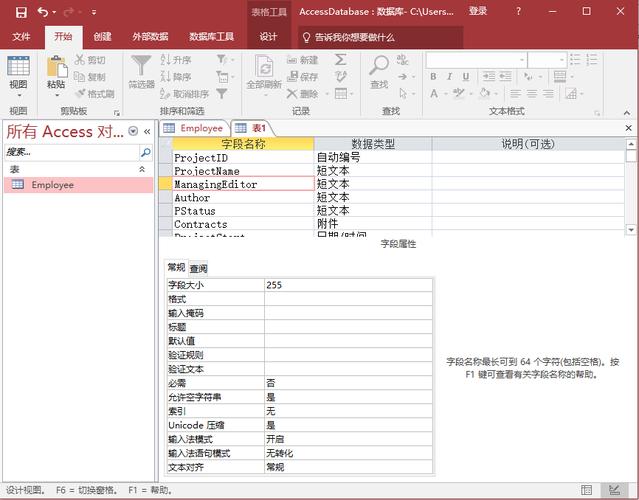This screenshot has height=500, width=639.
Task: Click the Italic I formatting icon
Action: pyautogui.click(x=450, y=76)
